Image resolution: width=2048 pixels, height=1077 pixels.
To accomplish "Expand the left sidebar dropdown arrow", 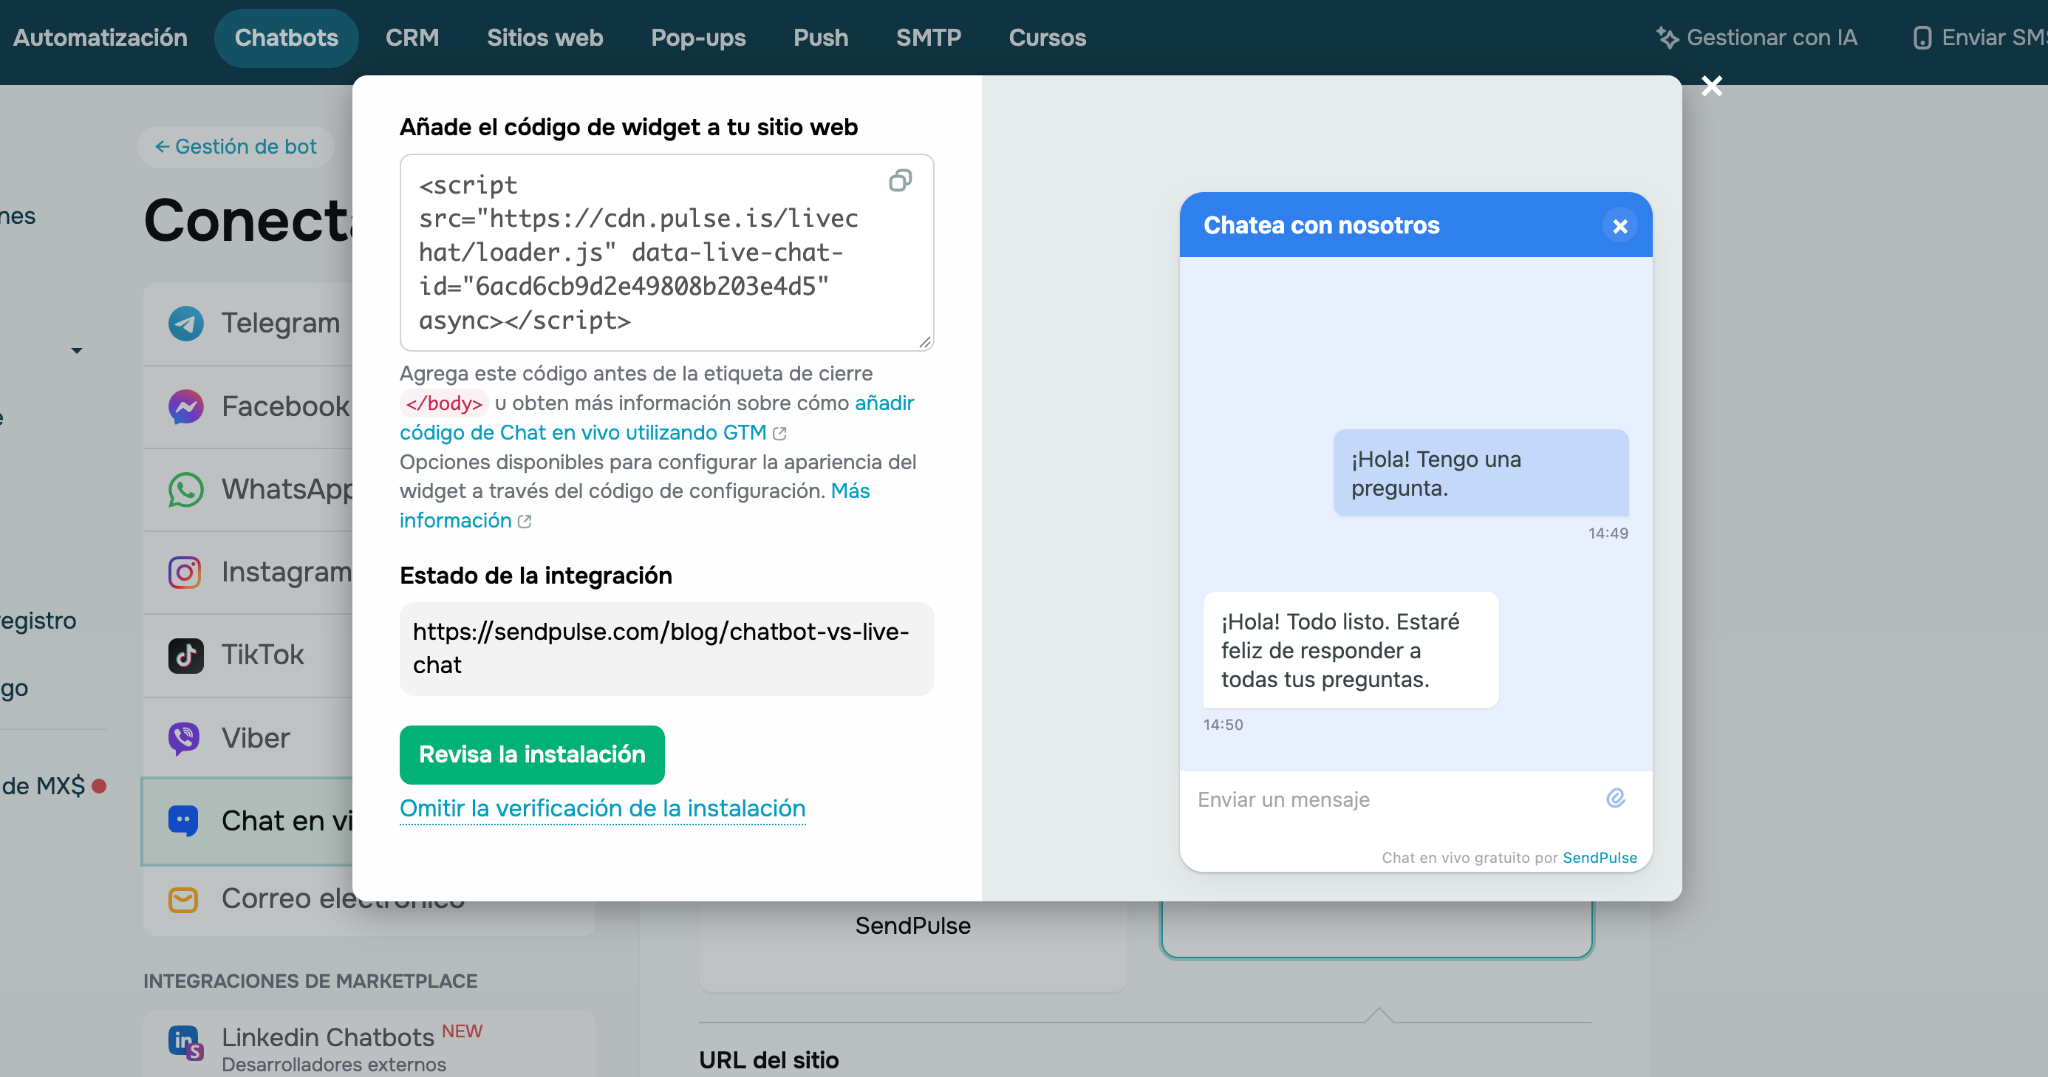I will tap(77, 351).
